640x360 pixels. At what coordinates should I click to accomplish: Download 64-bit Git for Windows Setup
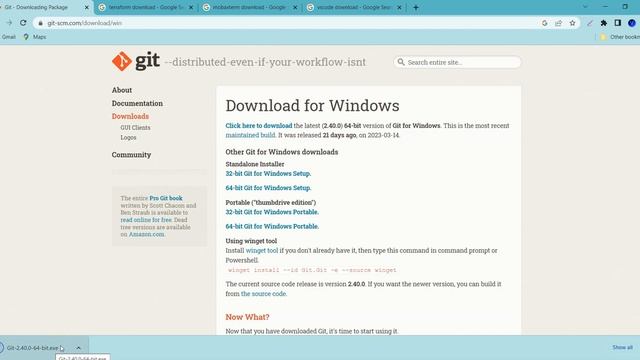[268, 188]
